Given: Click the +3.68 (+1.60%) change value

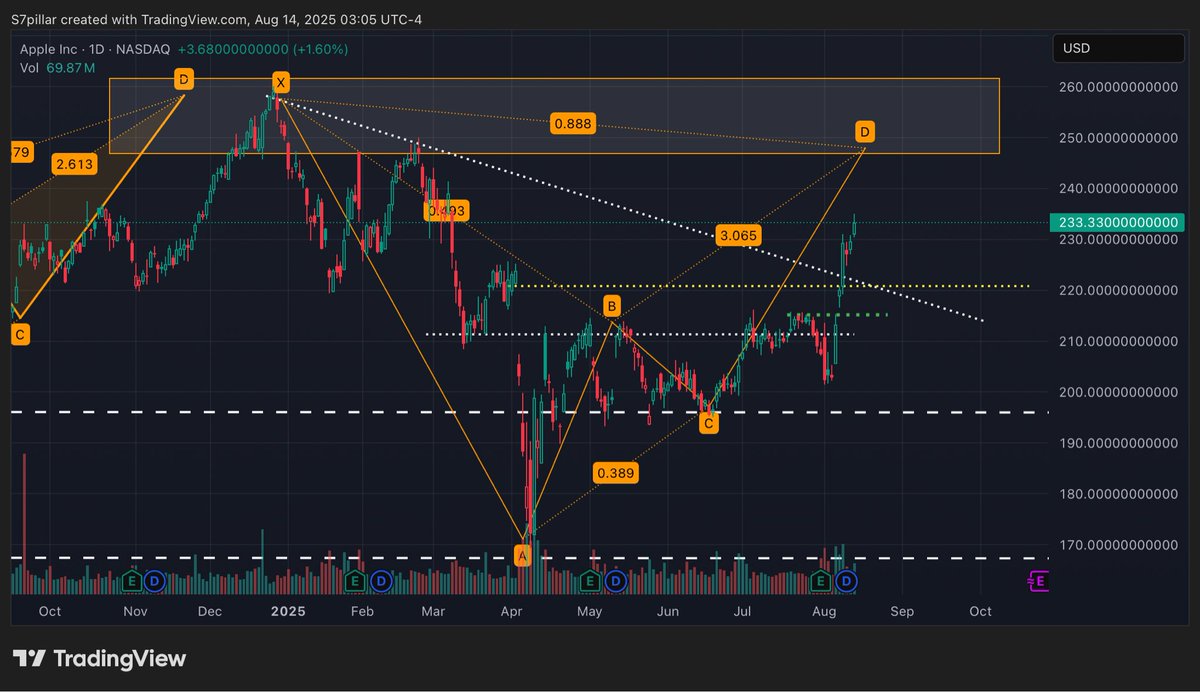Looking at the screenshot, I should 263,49.
